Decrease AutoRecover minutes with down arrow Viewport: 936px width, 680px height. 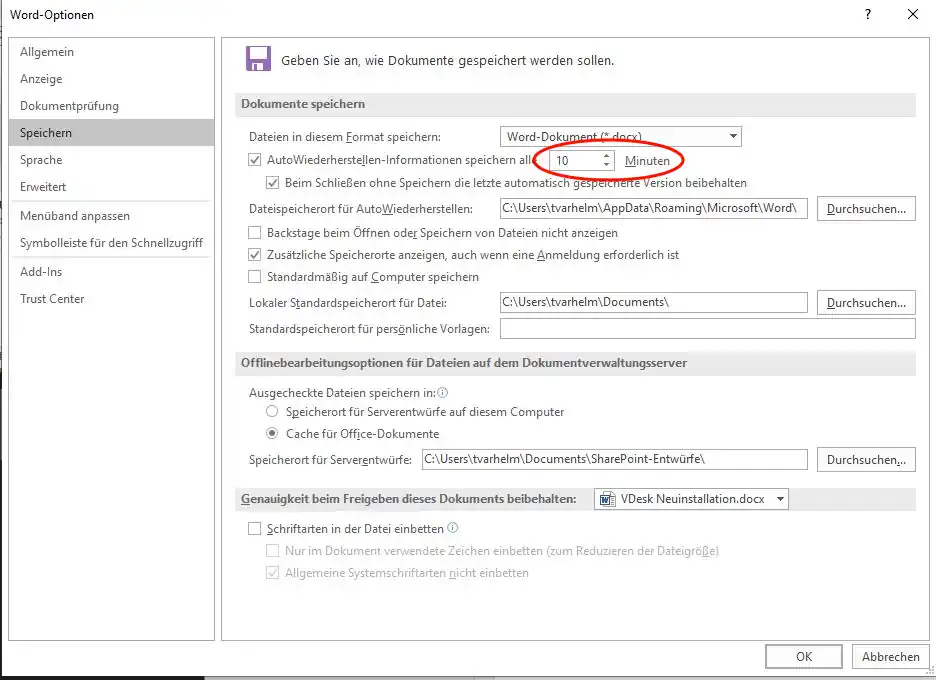(606, 165)
